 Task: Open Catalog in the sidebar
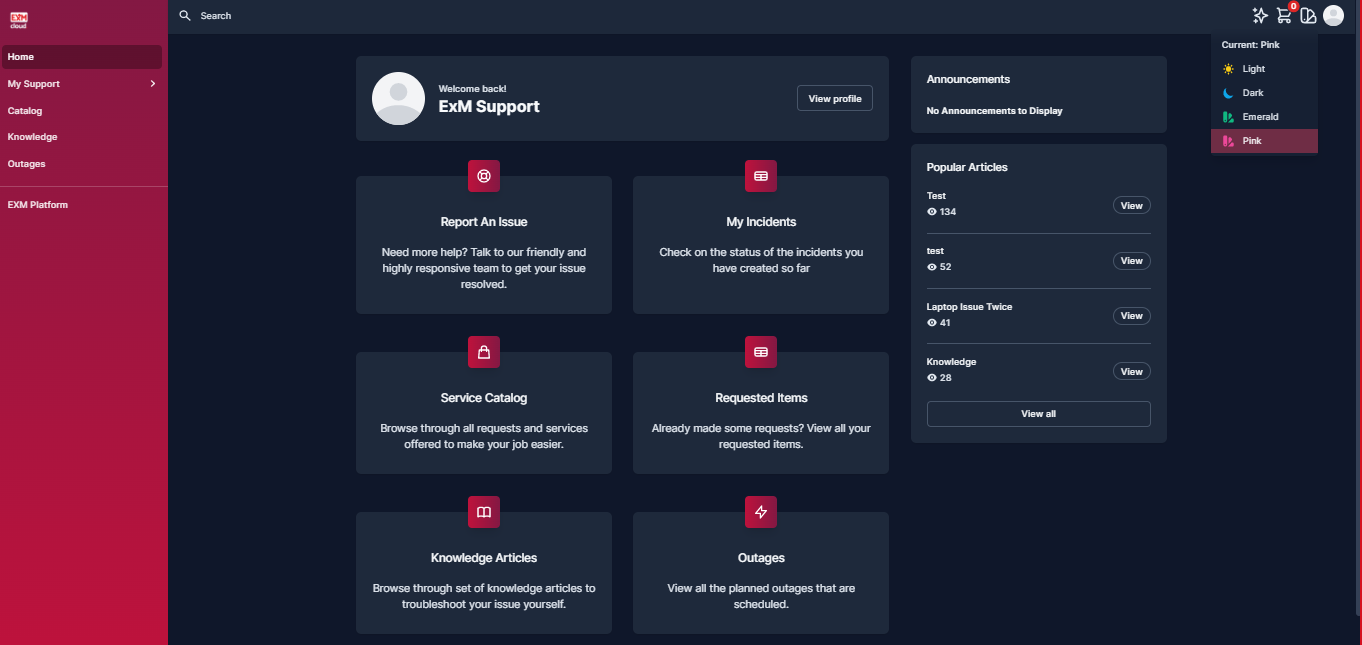point(25,111)
